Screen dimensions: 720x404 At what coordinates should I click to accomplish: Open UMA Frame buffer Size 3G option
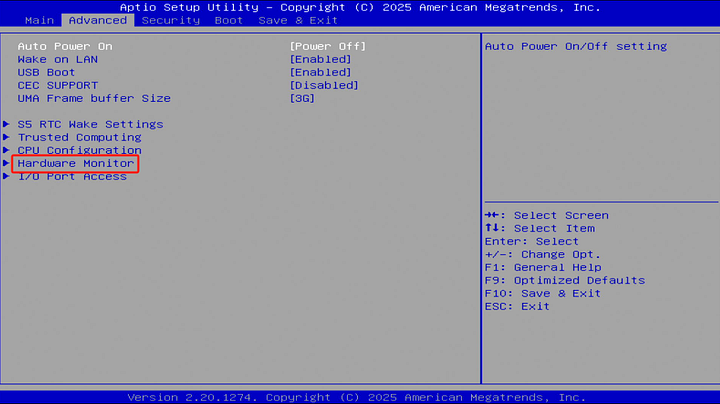pos(302,98)
